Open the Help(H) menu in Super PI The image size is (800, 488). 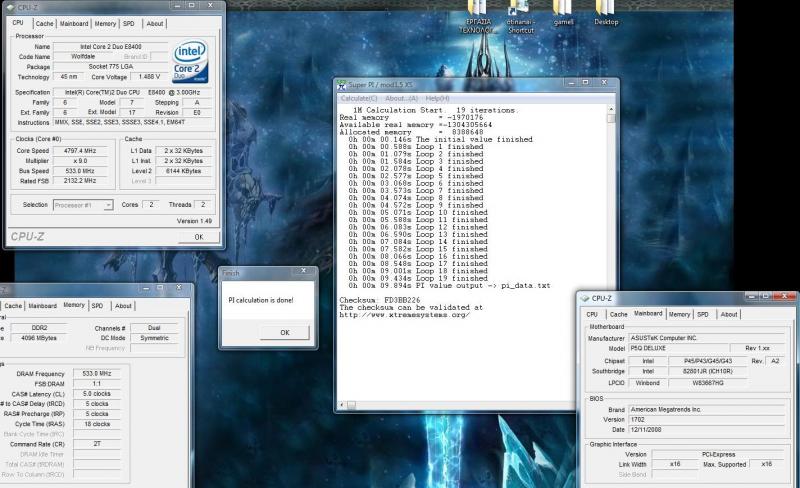[437, 98]
